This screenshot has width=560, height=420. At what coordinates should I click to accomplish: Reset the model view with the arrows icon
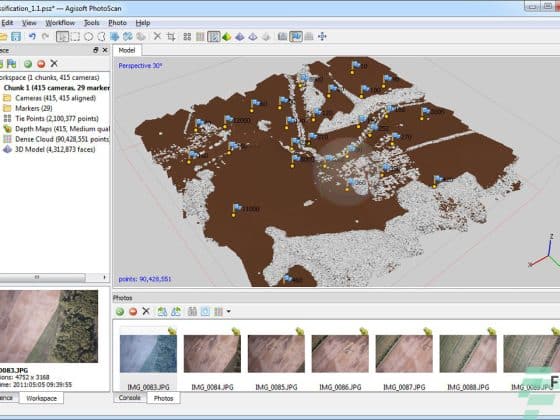322,36
